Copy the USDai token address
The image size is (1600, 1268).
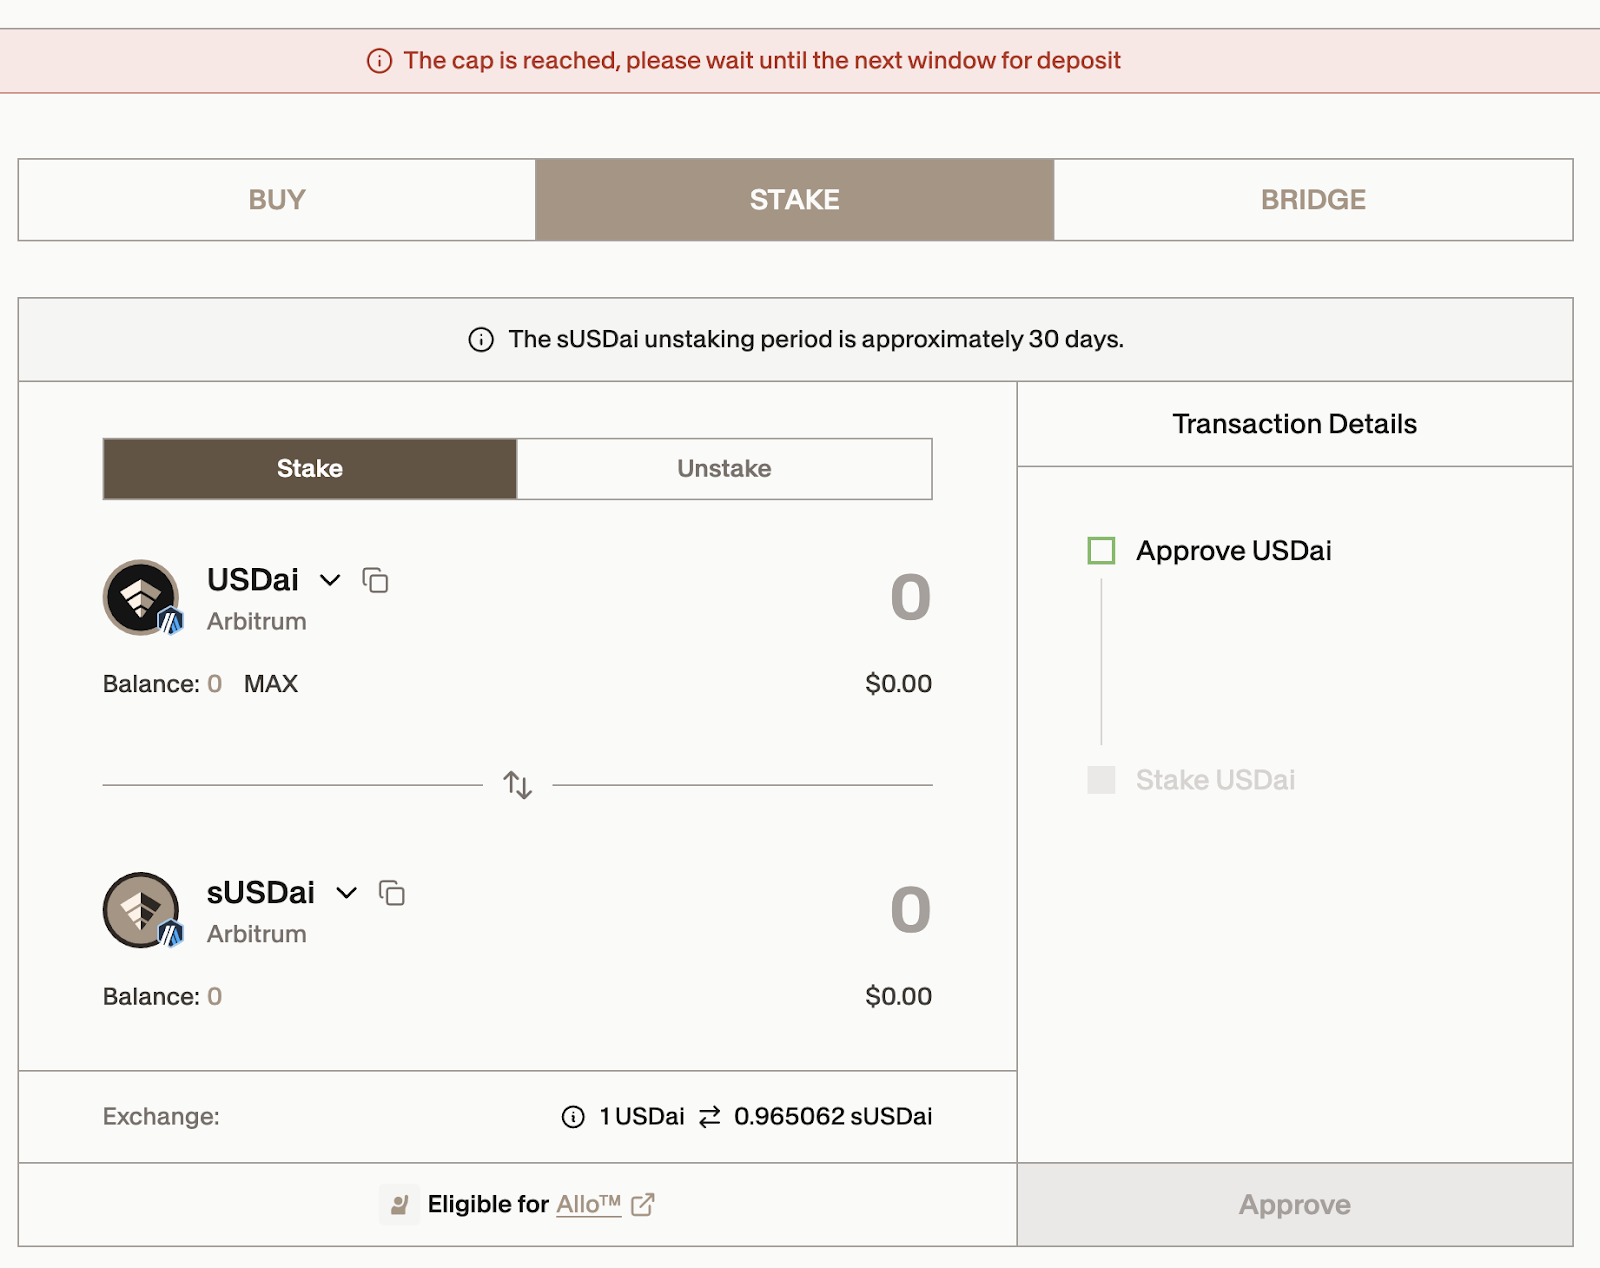375,580
